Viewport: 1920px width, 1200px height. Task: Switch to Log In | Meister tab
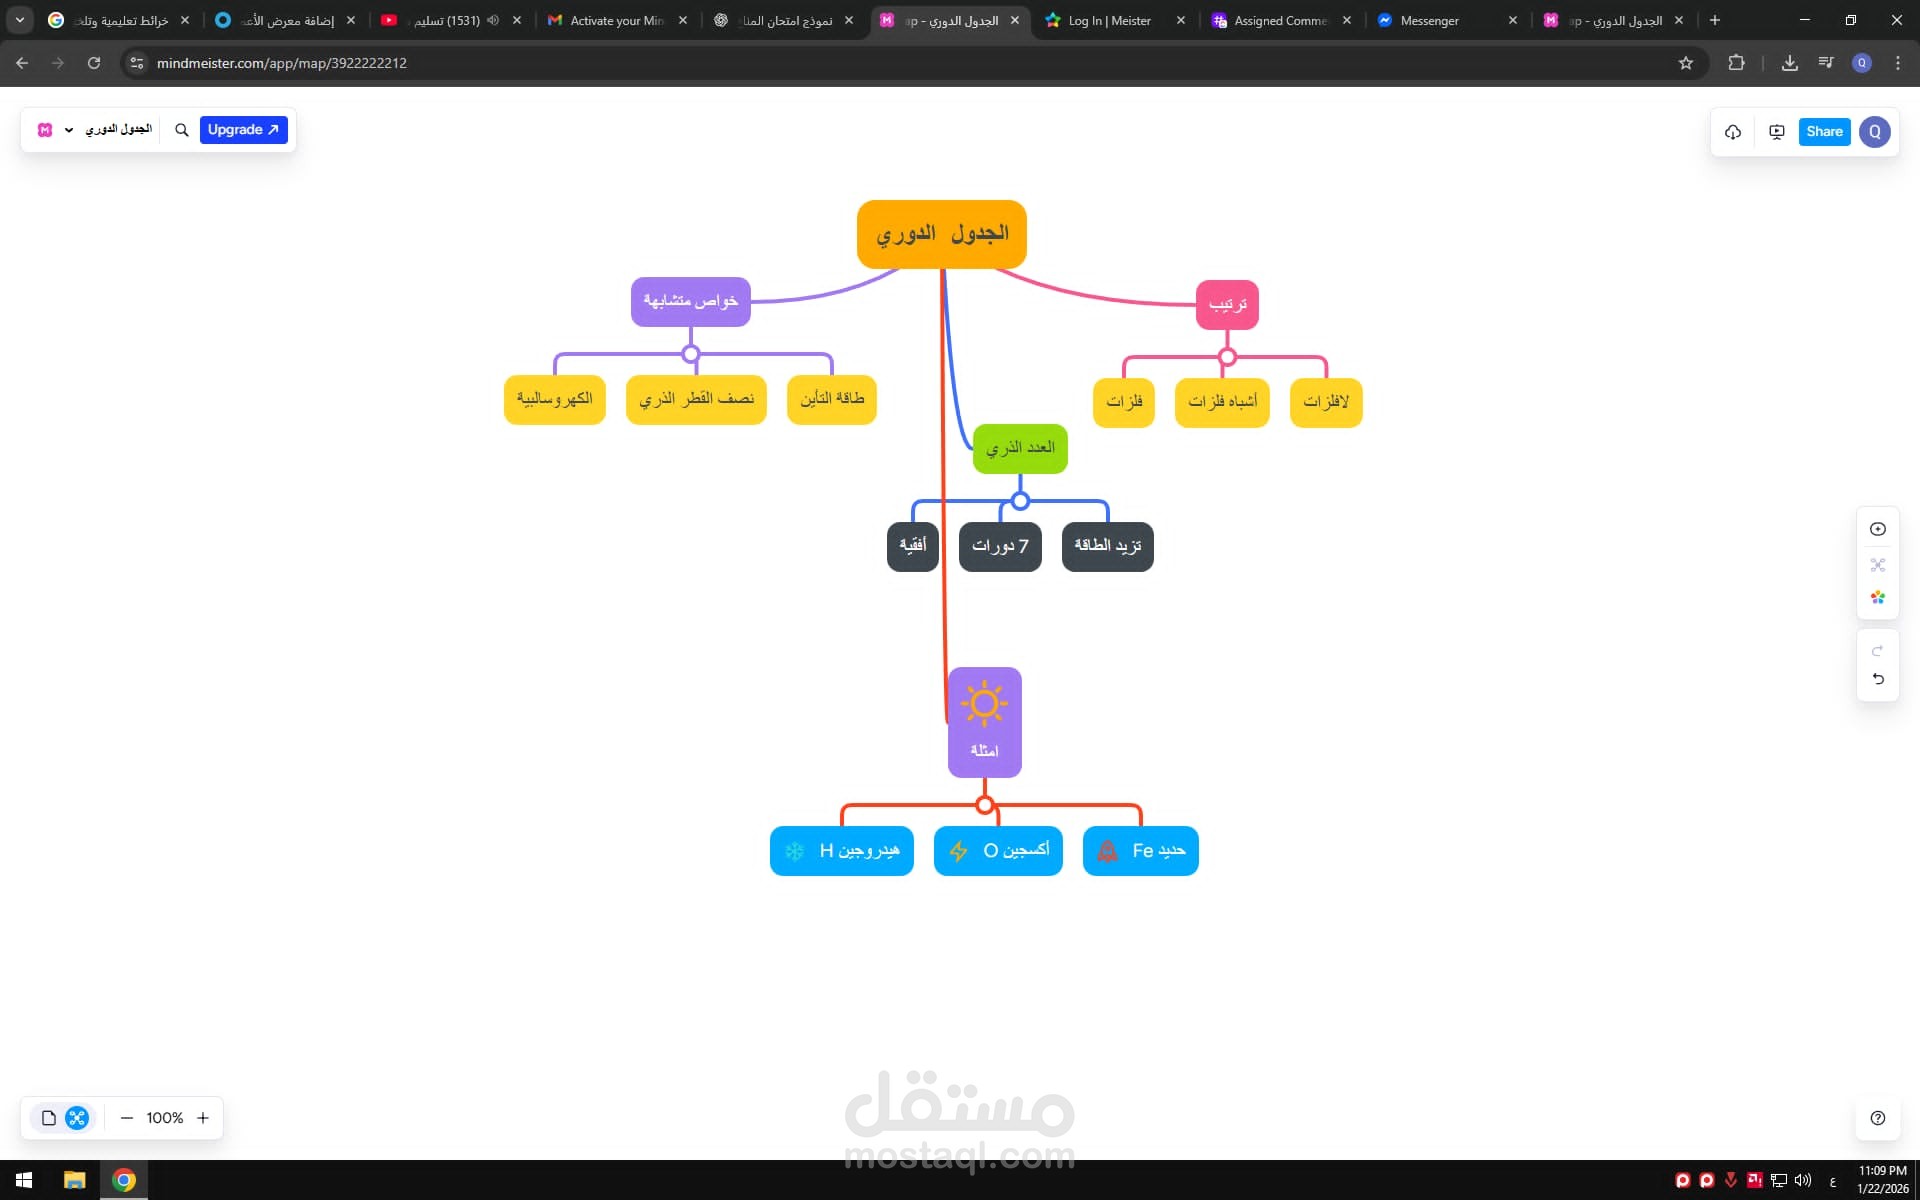pos(1109,20)
